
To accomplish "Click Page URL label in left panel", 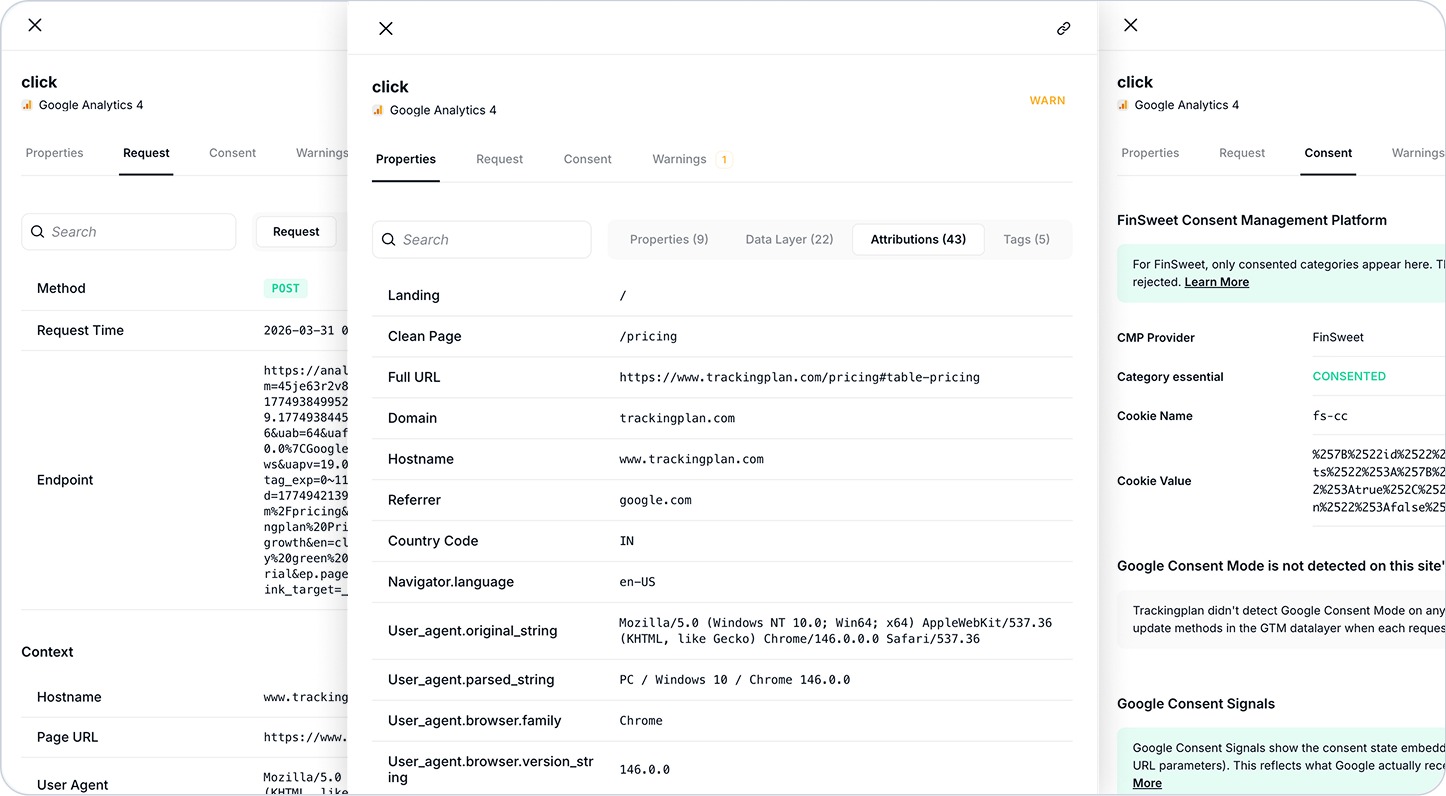I will tap(67, 737).
